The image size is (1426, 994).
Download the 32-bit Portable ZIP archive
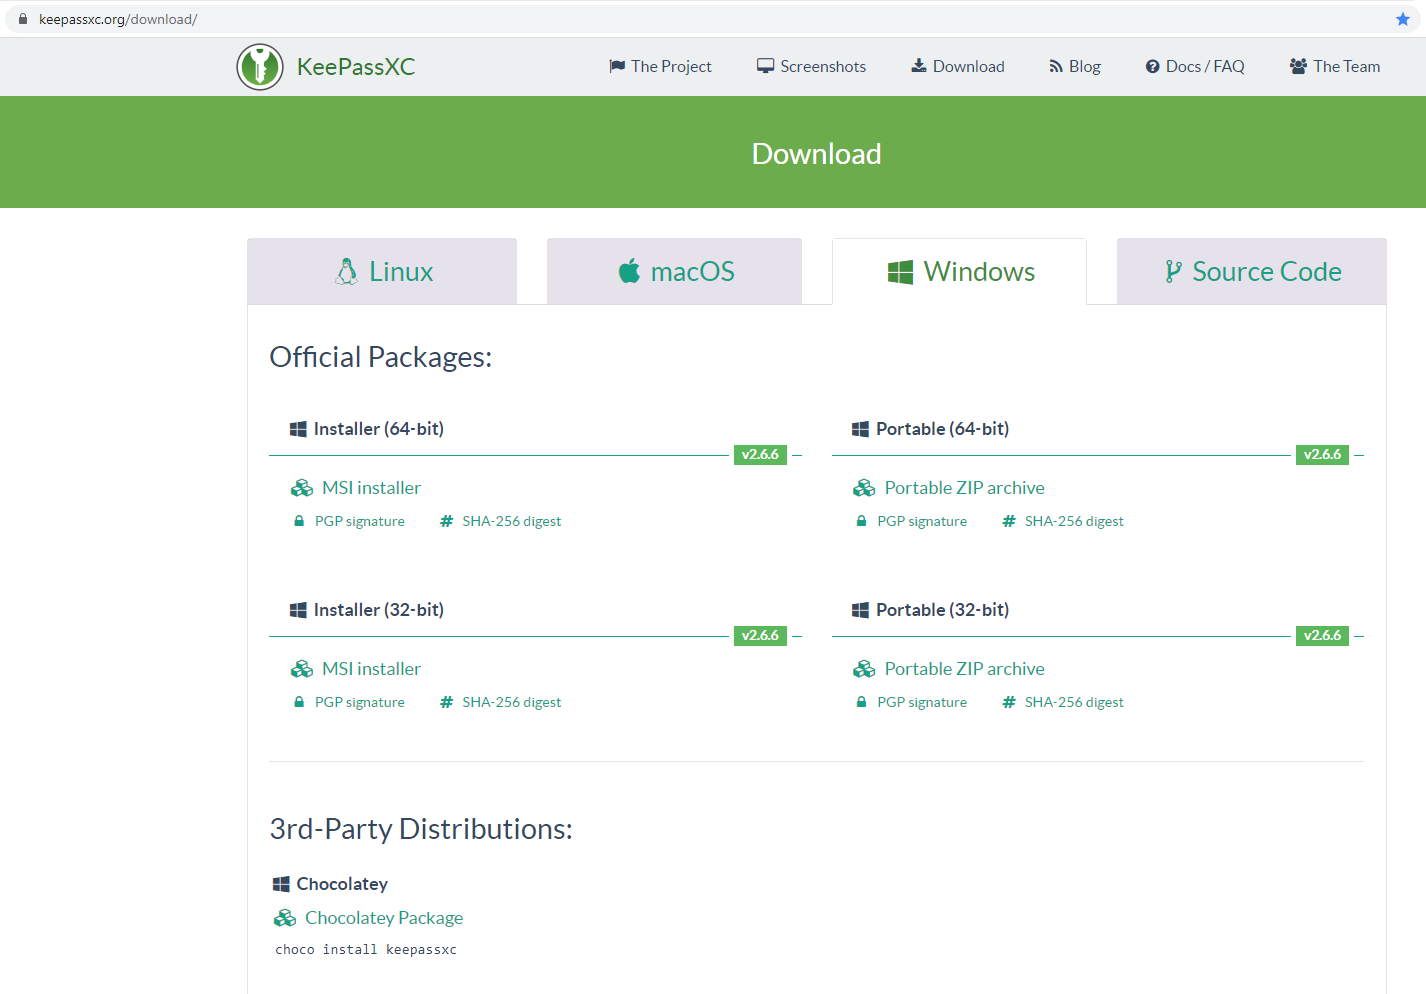pos(964,669)
